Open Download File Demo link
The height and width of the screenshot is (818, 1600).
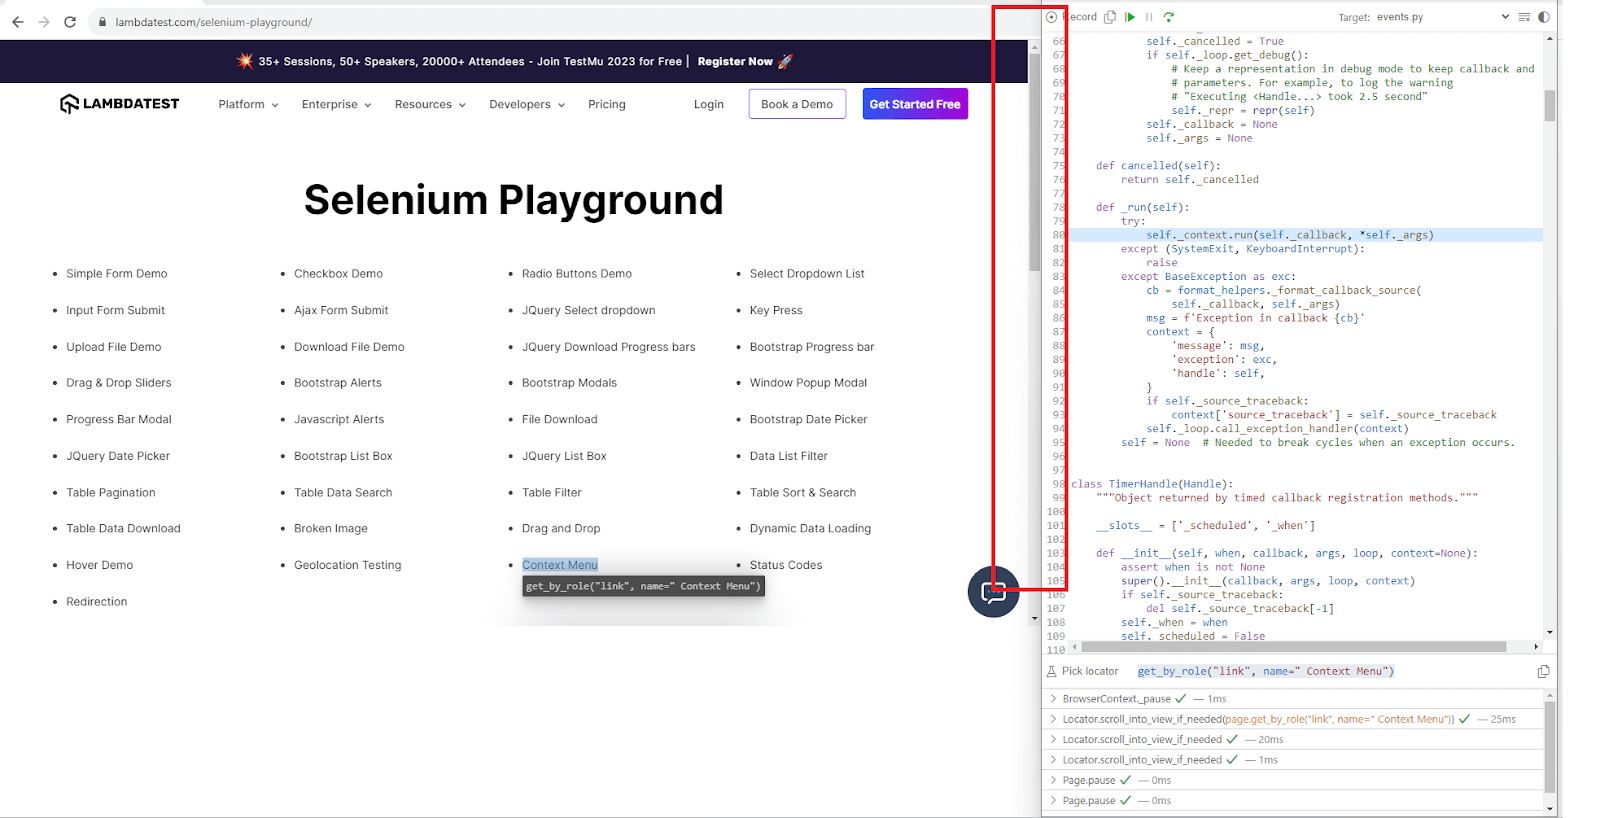[349, 347]
